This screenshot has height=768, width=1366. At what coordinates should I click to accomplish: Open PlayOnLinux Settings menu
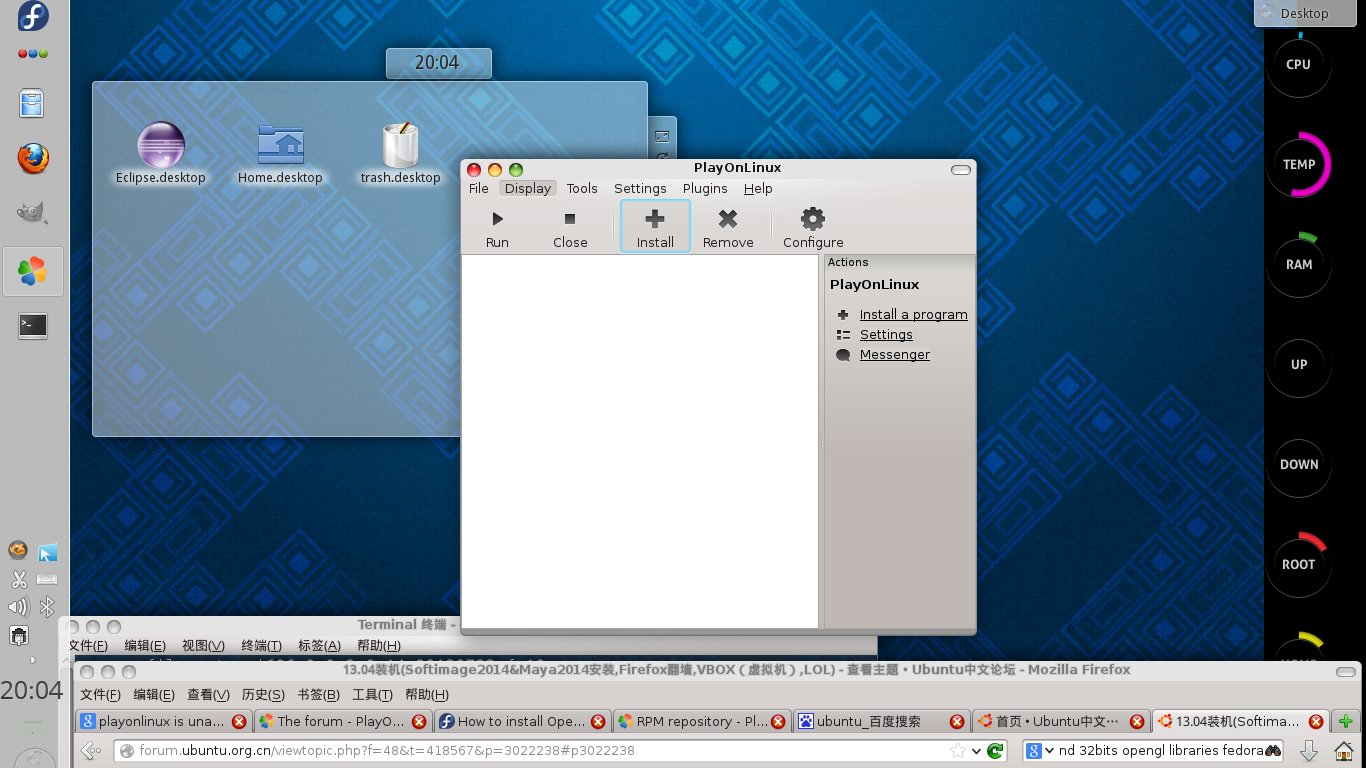point(640,188)
